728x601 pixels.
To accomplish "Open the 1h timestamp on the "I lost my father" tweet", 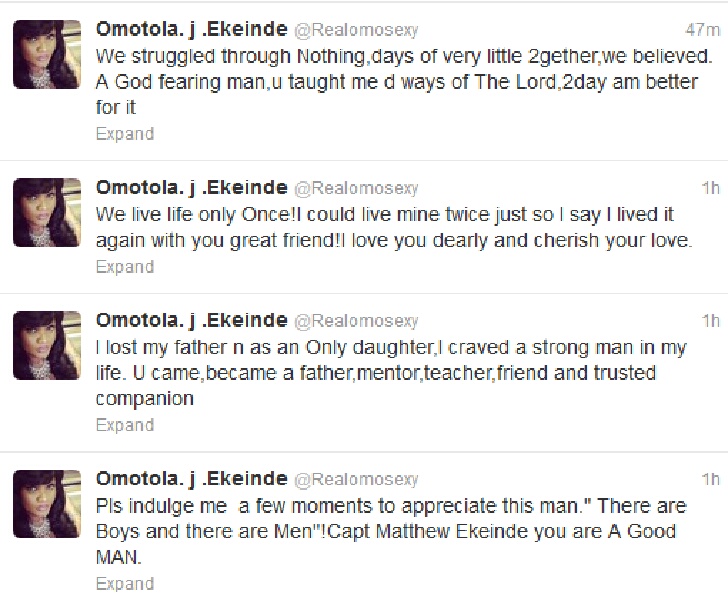I will point(711,321).
